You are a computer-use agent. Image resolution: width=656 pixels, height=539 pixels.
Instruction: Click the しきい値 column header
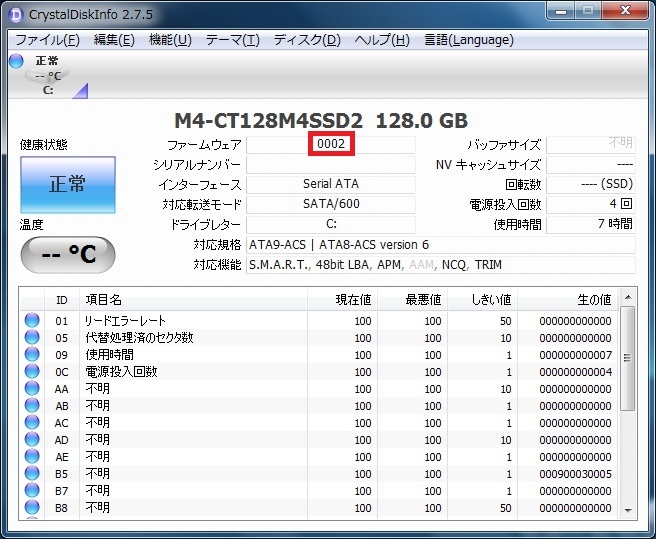(482, 299)
